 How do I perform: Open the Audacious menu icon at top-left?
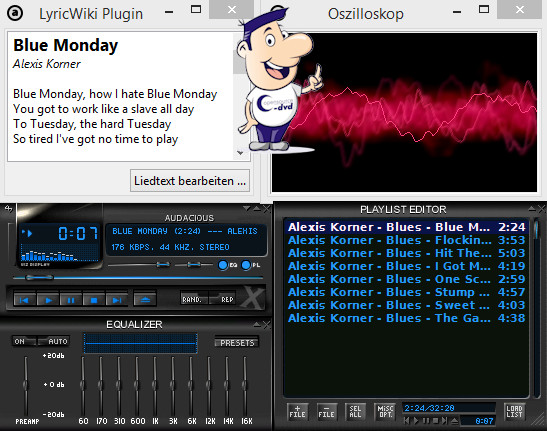[8, 209]
